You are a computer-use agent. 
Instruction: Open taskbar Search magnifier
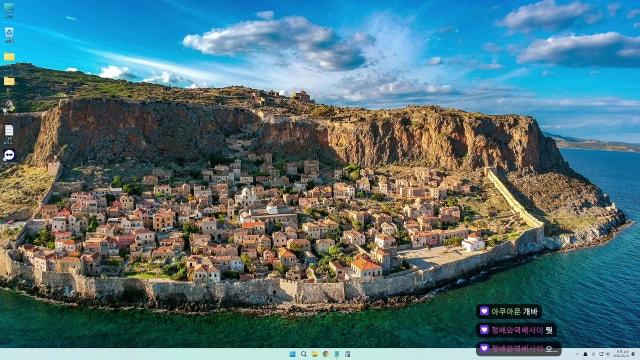point(304,354)
